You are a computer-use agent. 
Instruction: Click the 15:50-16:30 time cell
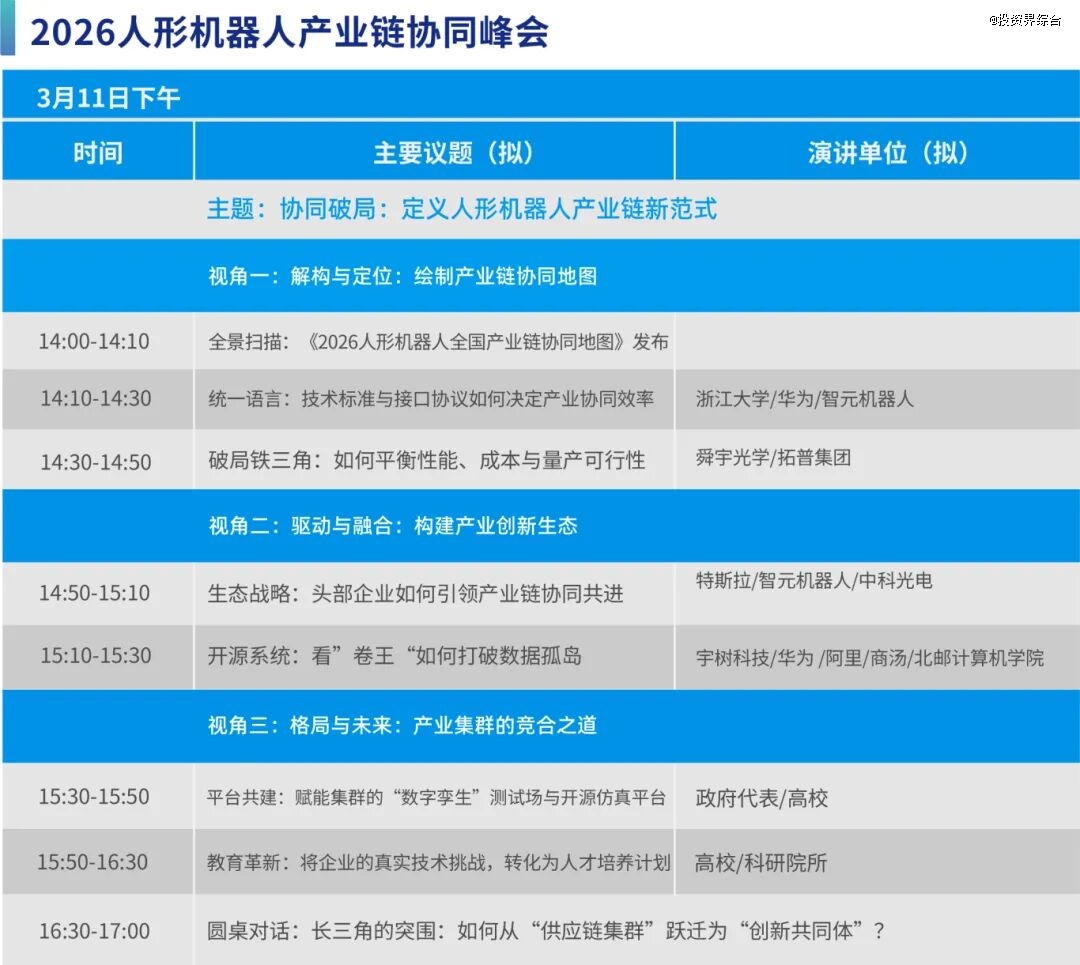pos(94,861)
